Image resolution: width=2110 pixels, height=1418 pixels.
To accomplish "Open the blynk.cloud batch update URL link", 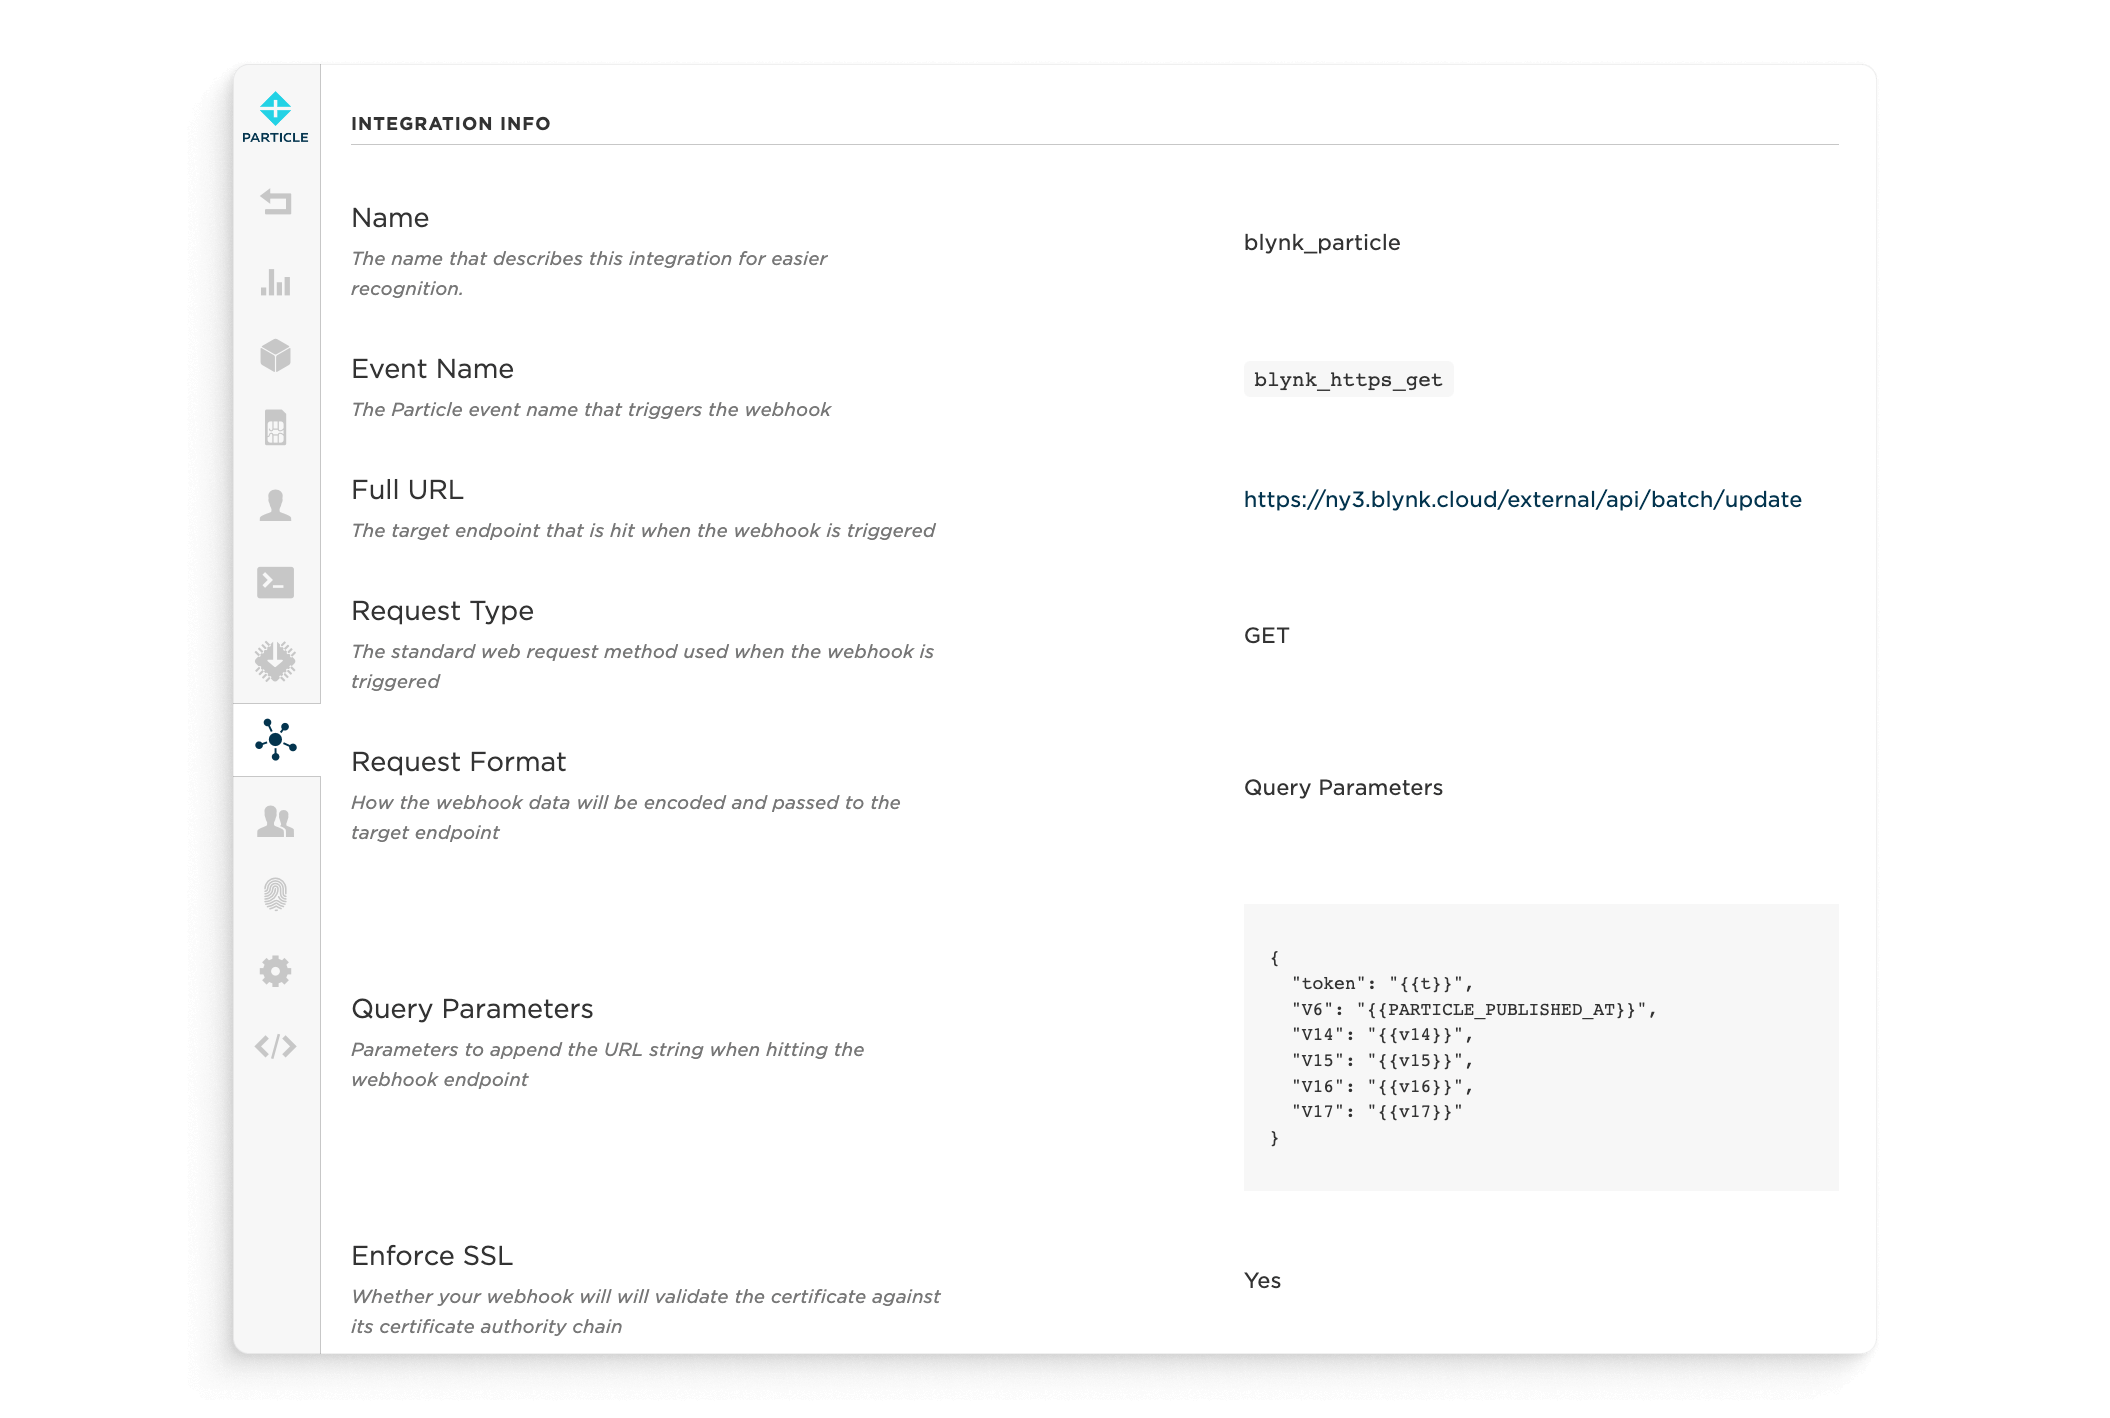I will [x=1522, y=500].
